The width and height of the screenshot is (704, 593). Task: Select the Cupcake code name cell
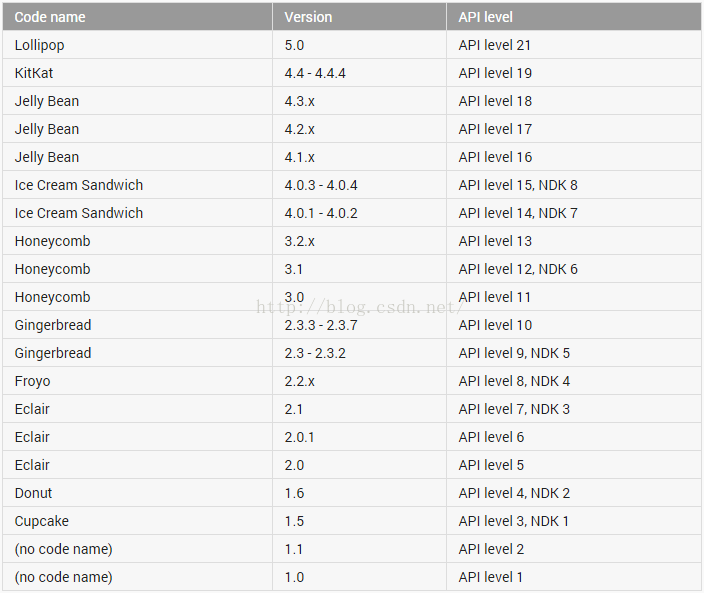point(42,521)
